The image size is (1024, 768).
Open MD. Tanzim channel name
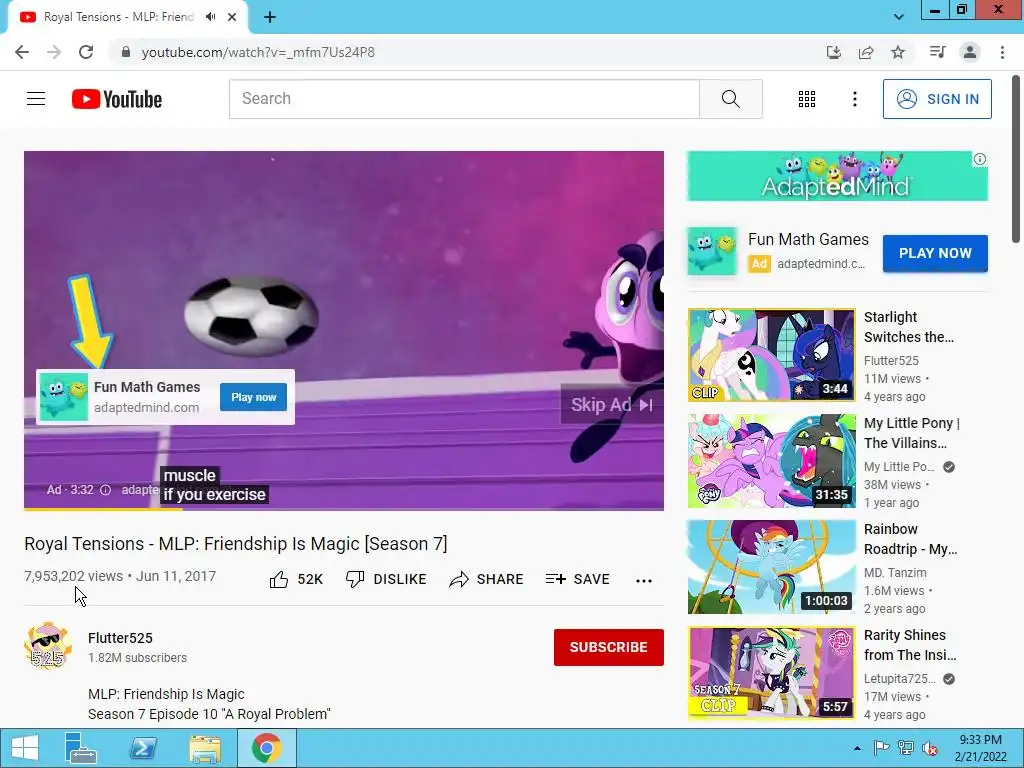point(895,573)
